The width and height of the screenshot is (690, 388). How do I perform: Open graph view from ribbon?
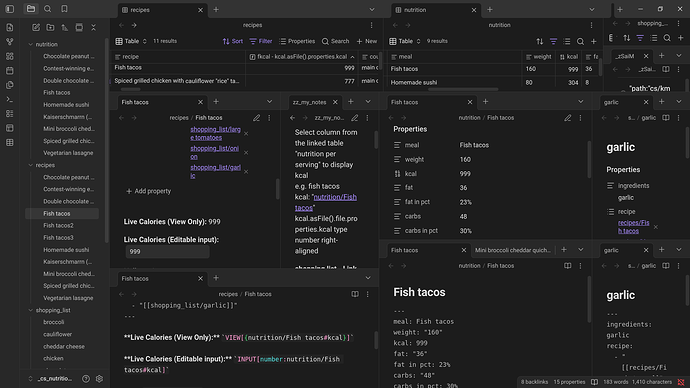(x=10, y=42)
